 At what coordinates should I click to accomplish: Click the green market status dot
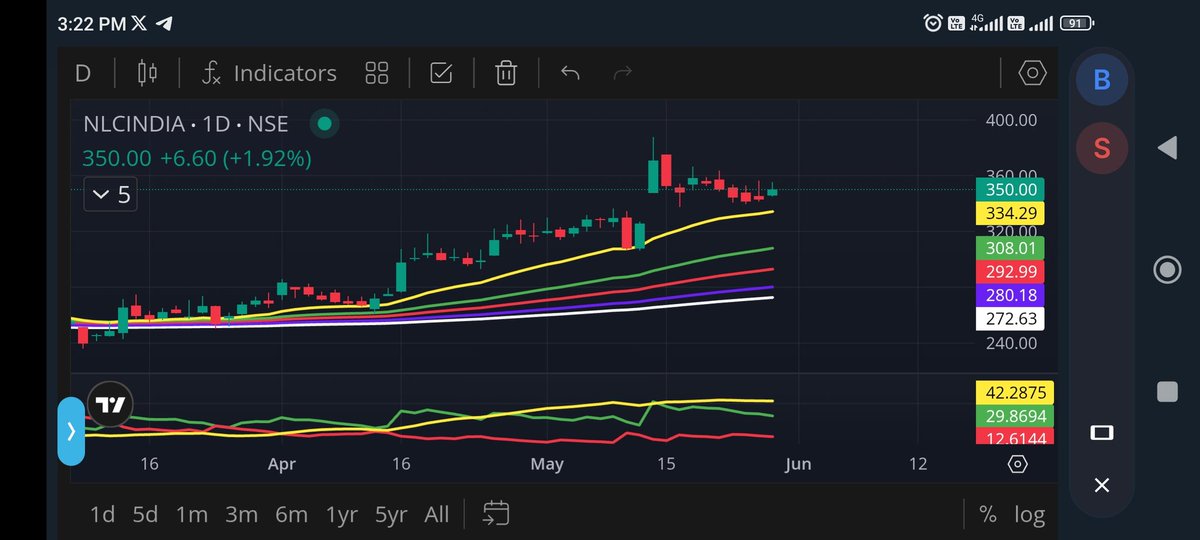323,125
